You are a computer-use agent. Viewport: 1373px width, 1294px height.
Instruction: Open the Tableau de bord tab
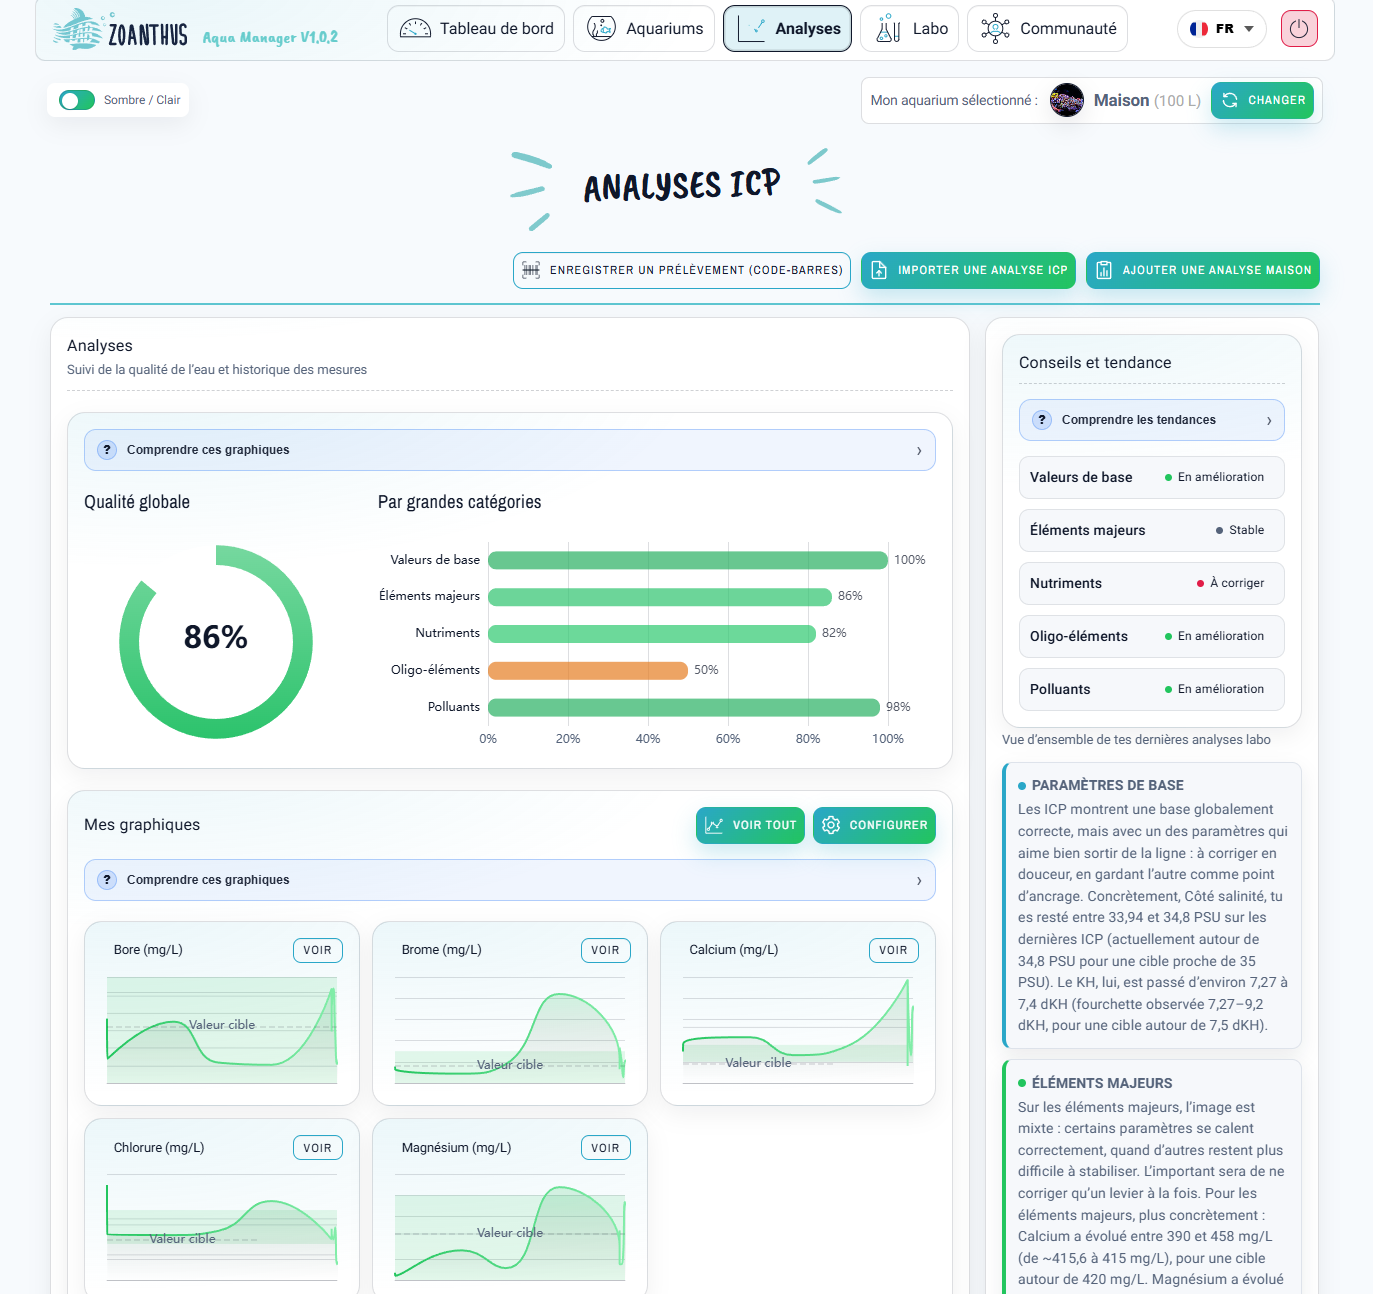tap(476, 29)
